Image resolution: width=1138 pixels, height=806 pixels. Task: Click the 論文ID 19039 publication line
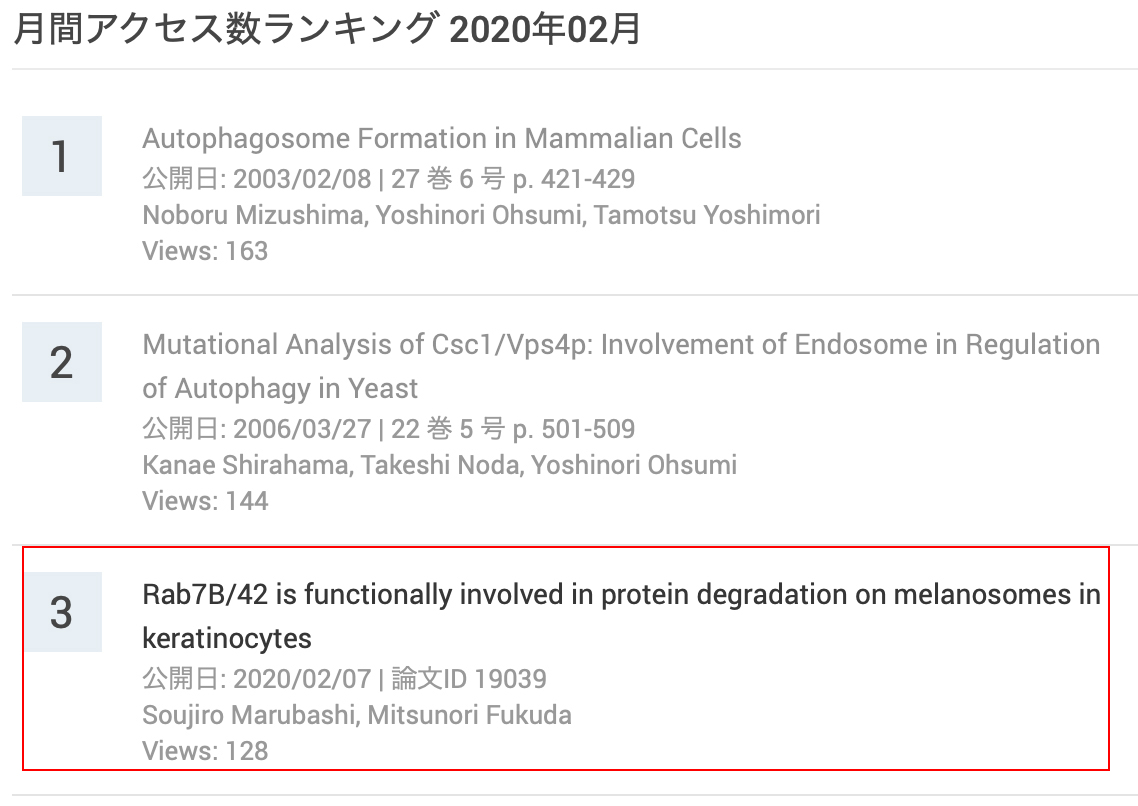click(x=345, y=680)
